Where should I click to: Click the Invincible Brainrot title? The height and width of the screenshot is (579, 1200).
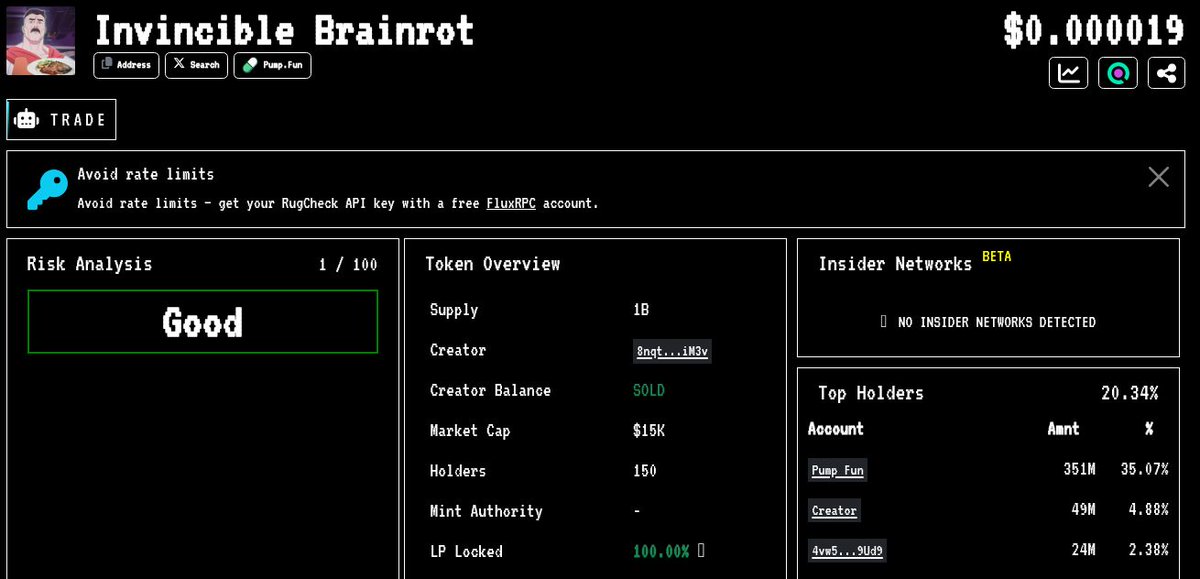pos(284,30)
